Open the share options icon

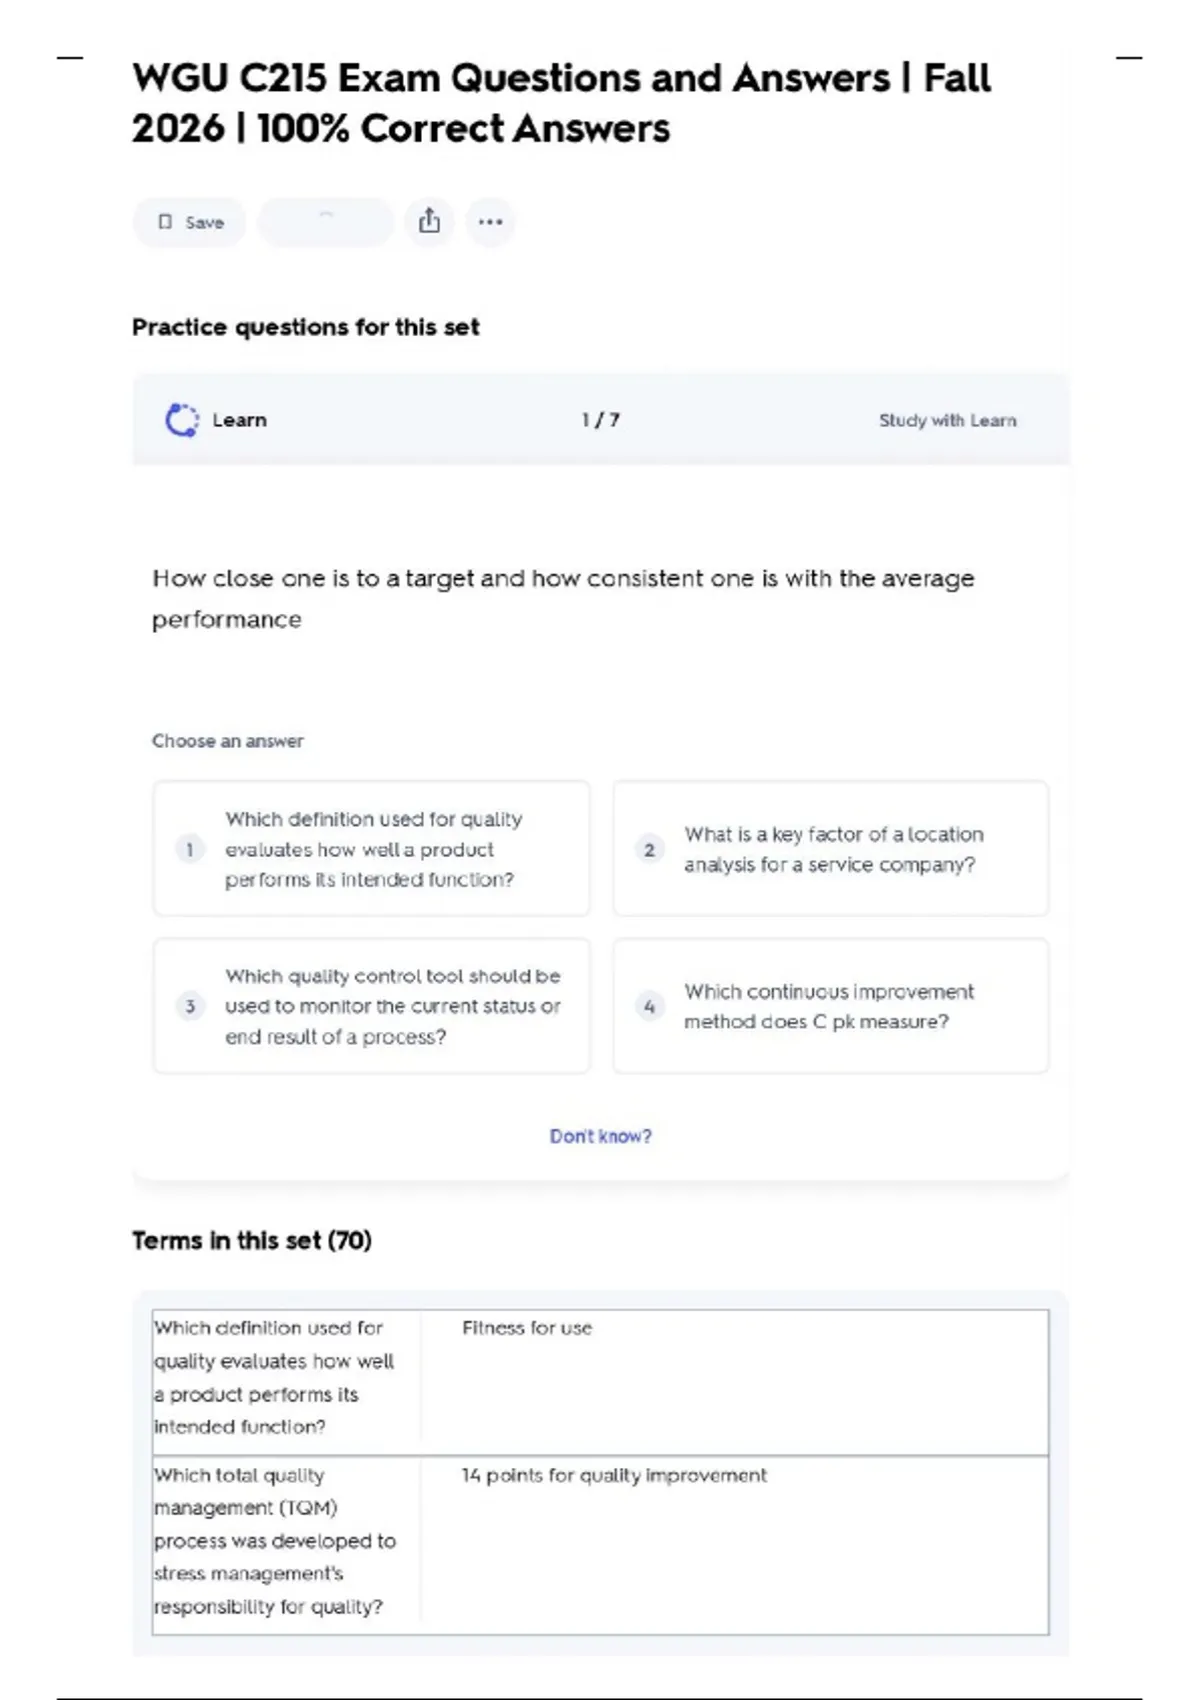pyautogui.click(x=429, y=221)
